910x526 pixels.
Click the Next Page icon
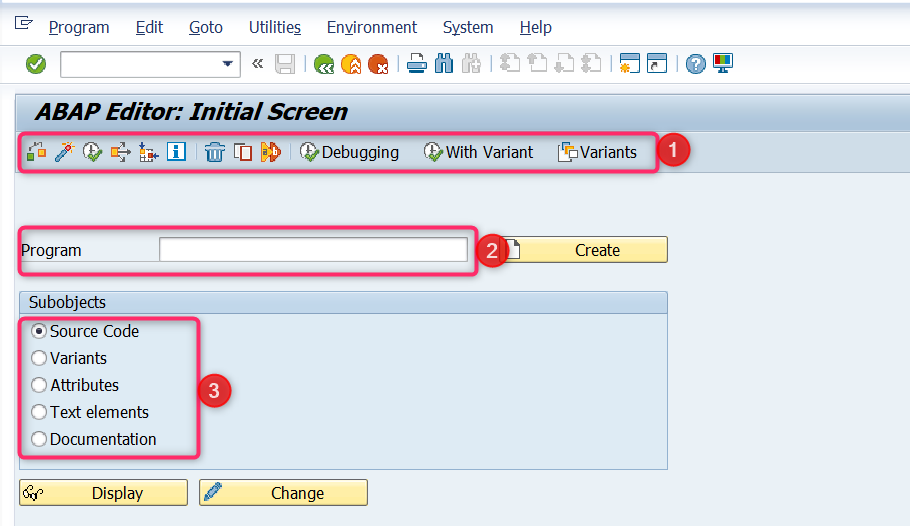564,64
